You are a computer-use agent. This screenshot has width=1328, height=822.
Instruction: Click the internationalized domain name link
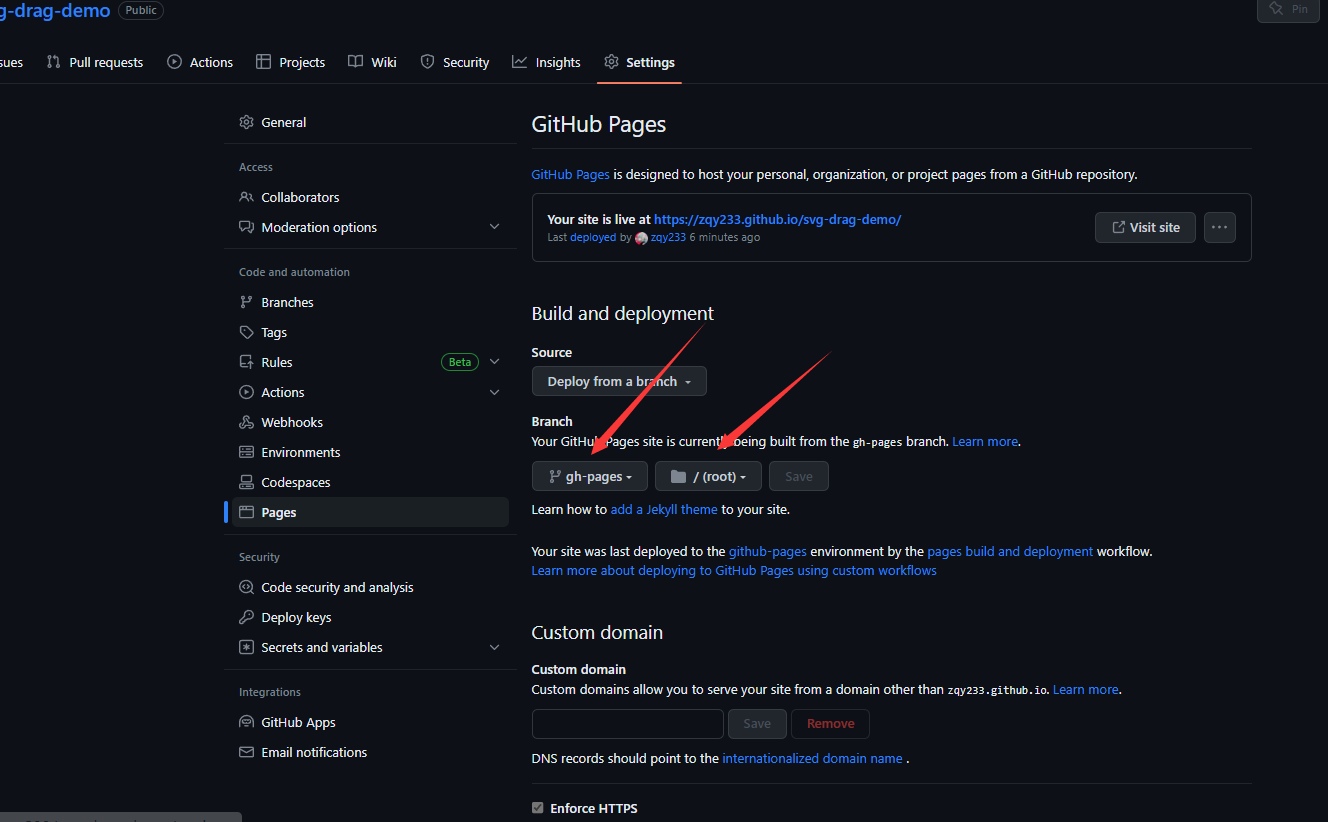812,758
